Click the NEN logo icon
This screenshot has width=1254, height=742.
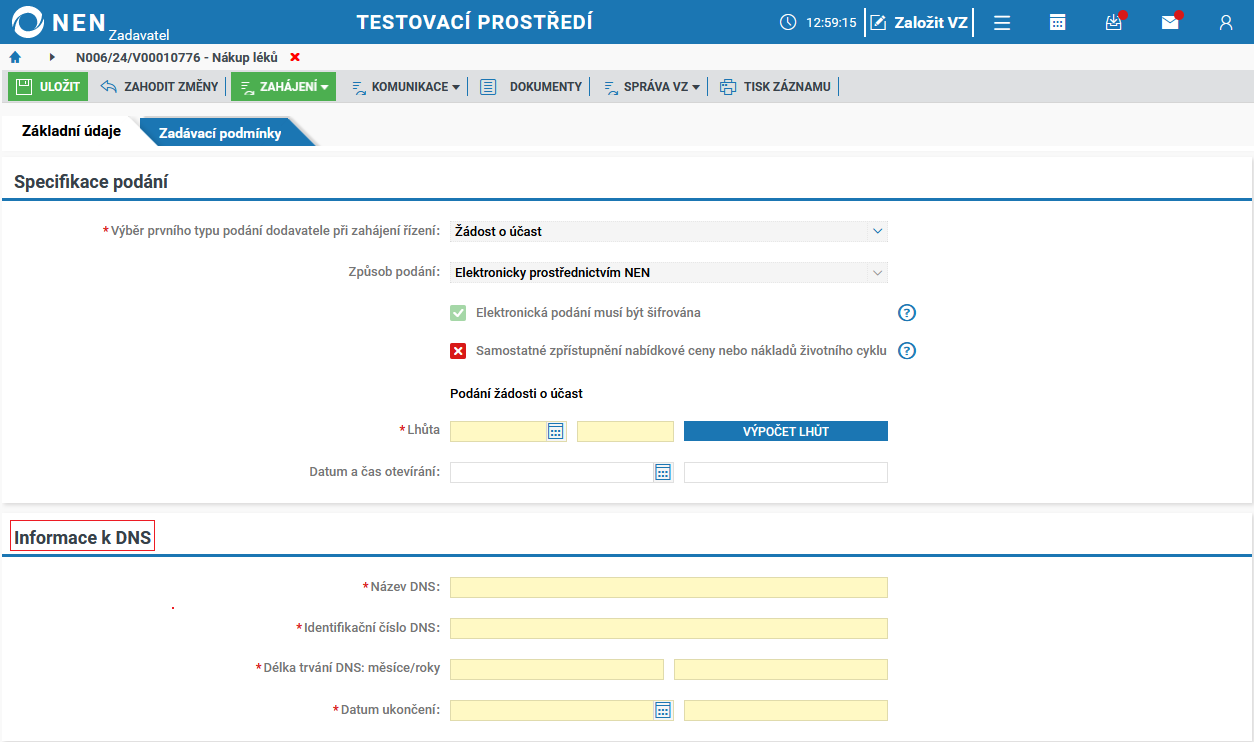point(26,22)
